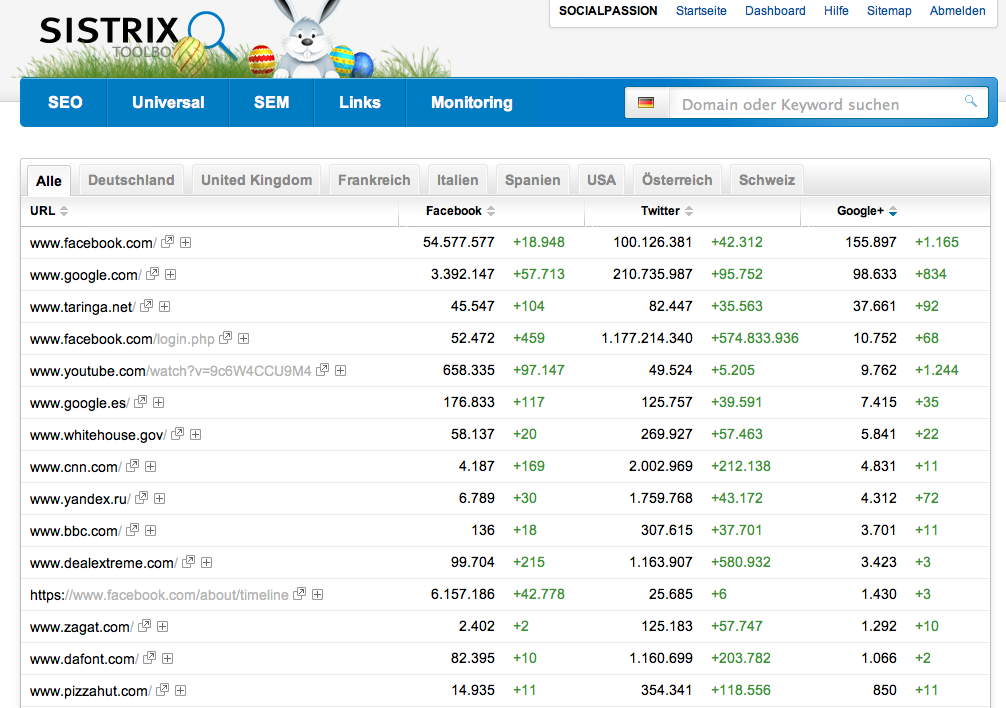Open external link icon next to www.cnn.com/
The image size is (1006, 708).
pyautogui.click(x=132, y=466)
